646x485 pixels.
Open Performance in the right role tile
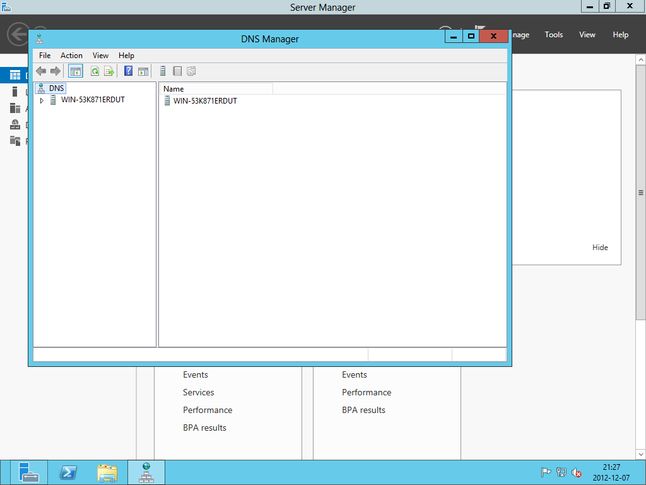[x=366, y=393]
